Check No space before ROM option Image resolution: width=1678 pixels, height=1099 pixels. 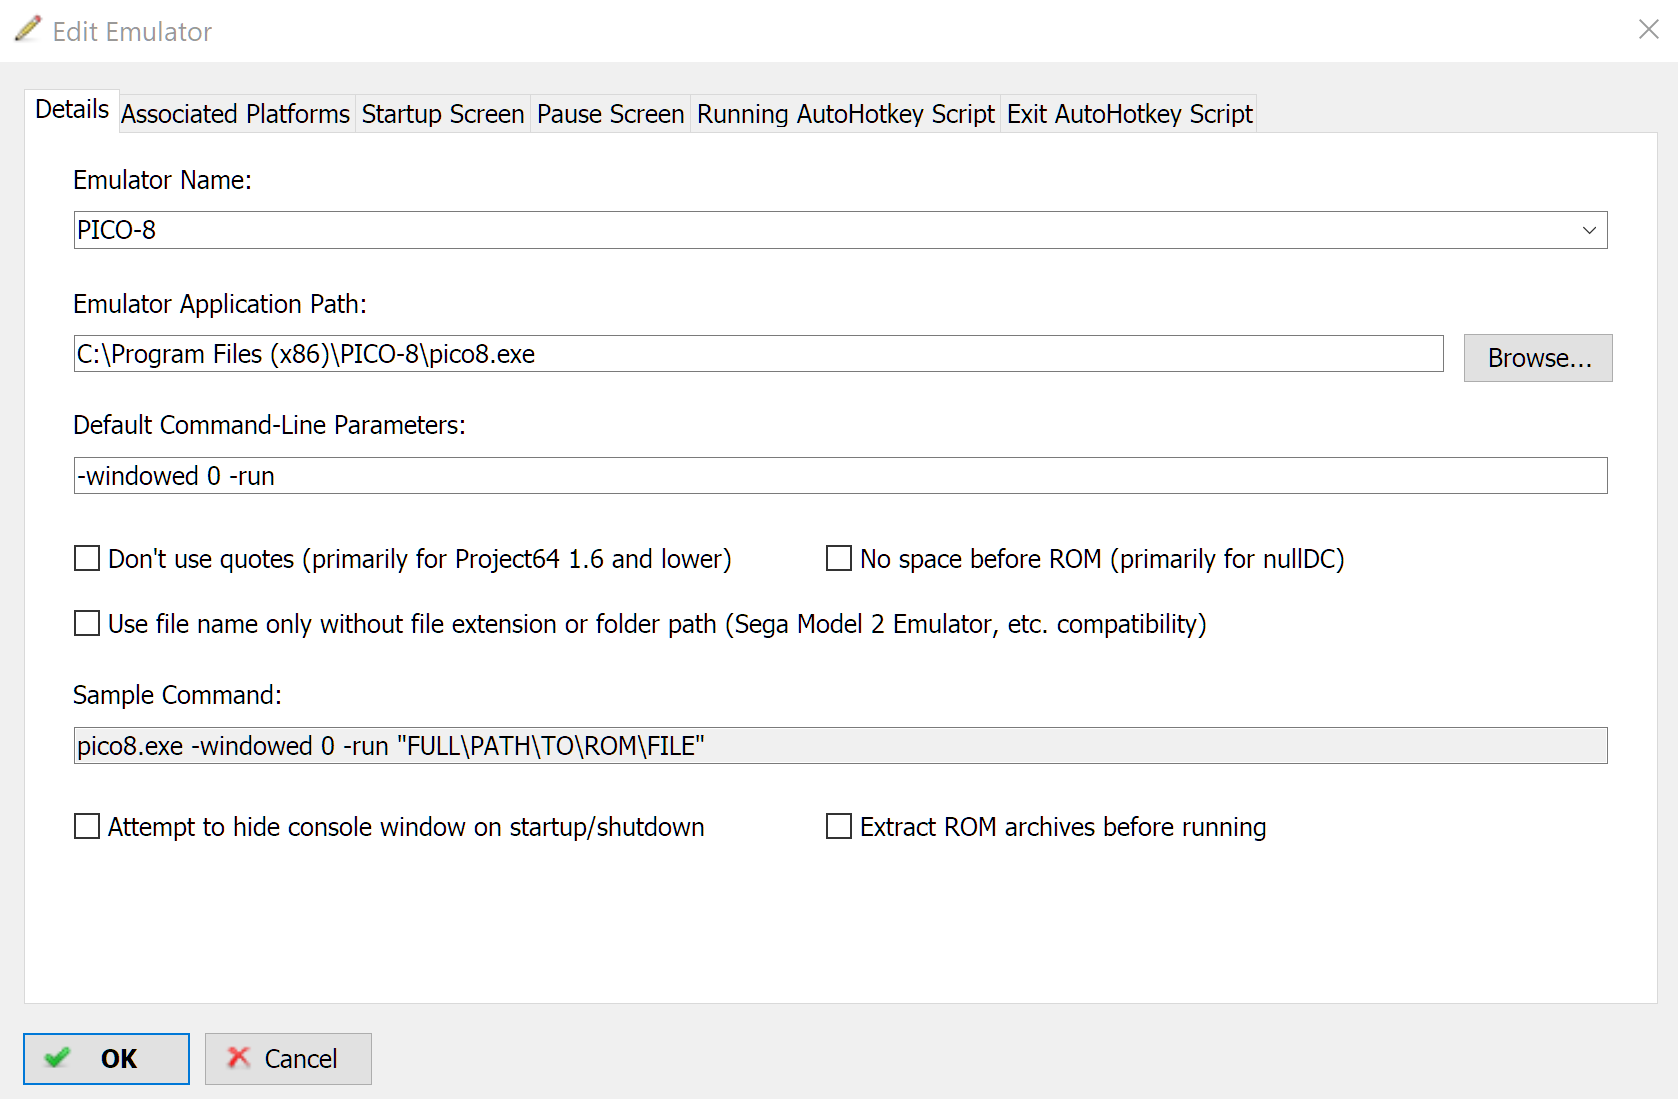[x=839, y=558]
